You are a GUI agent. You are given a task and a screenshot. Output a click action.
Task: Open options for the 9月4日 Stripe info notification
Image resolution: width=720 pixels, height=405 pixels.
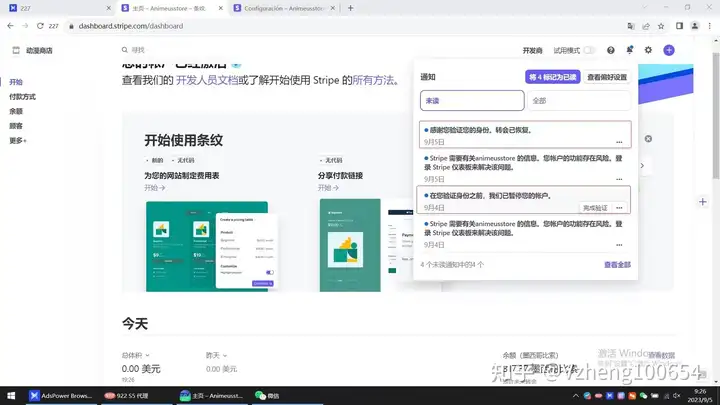[x=619, y=245]
